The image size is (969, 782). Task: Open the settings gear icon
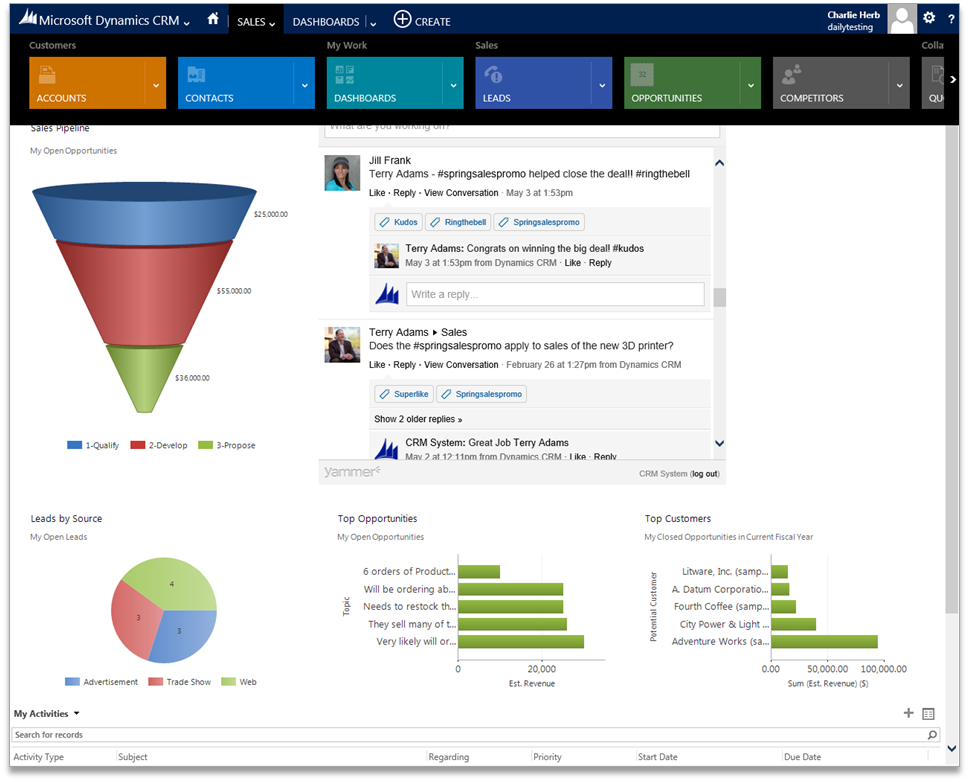click(x=929, y=18)
